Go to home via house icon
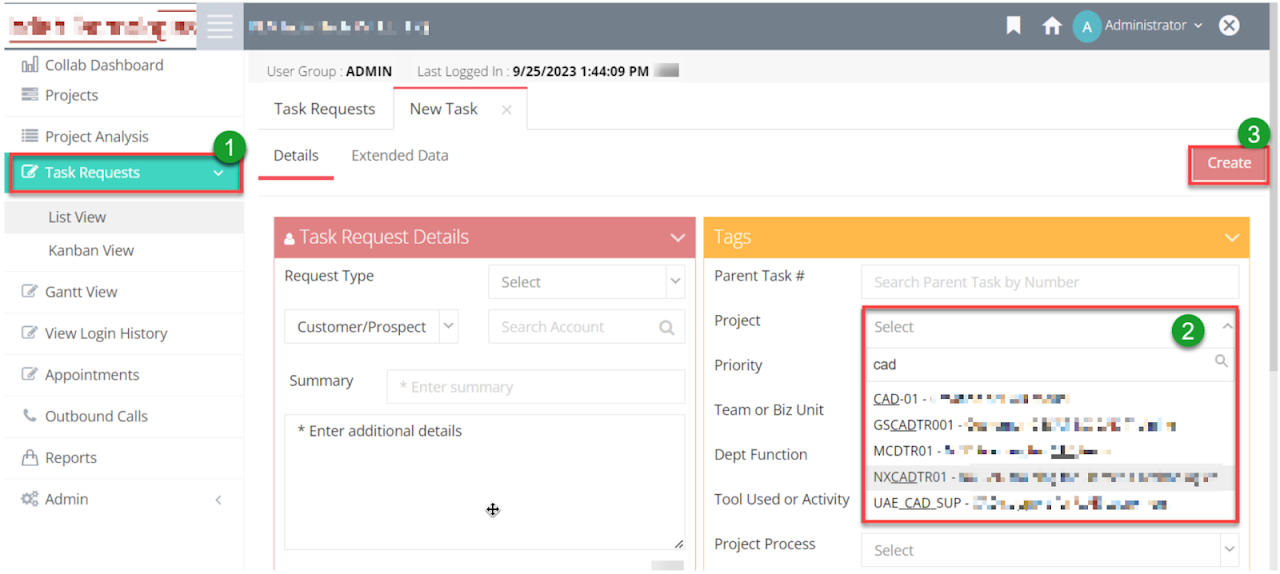The width and height of the screenshot is (1280, 574). [x=1051, y=26]
